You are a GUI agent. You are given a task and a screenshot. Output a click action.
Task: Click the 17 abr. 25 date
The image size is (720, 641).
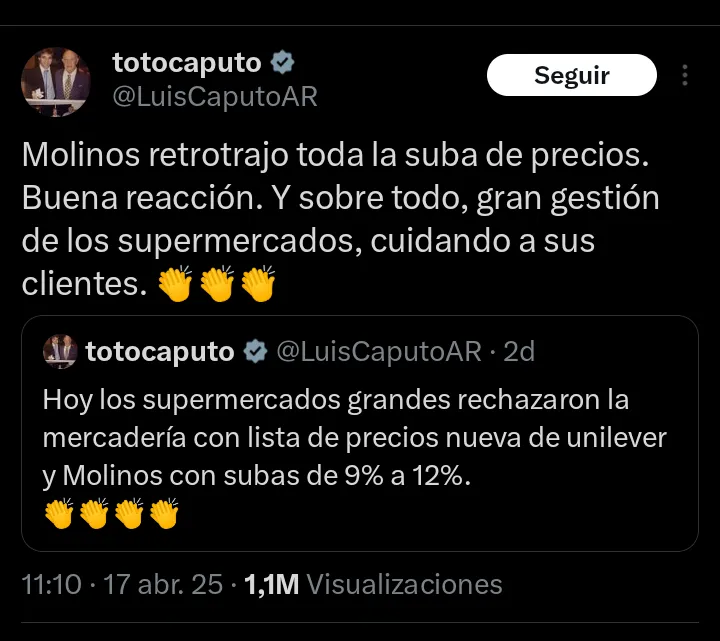click(x=163, y=584)
